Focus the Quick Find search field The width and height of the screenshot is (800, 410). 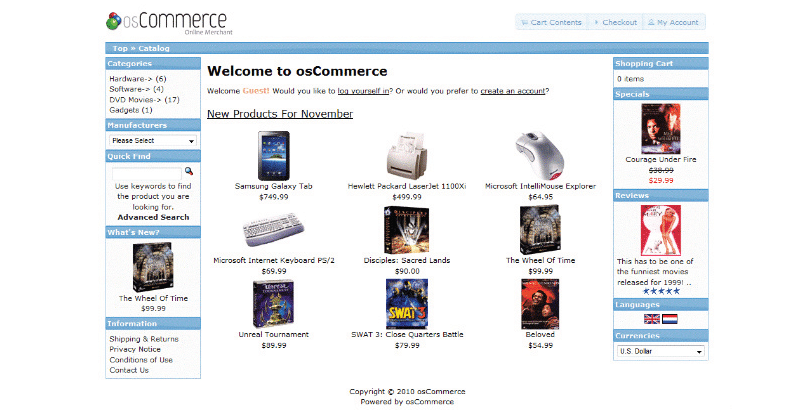pyautogui.click(x=147, y=172)
